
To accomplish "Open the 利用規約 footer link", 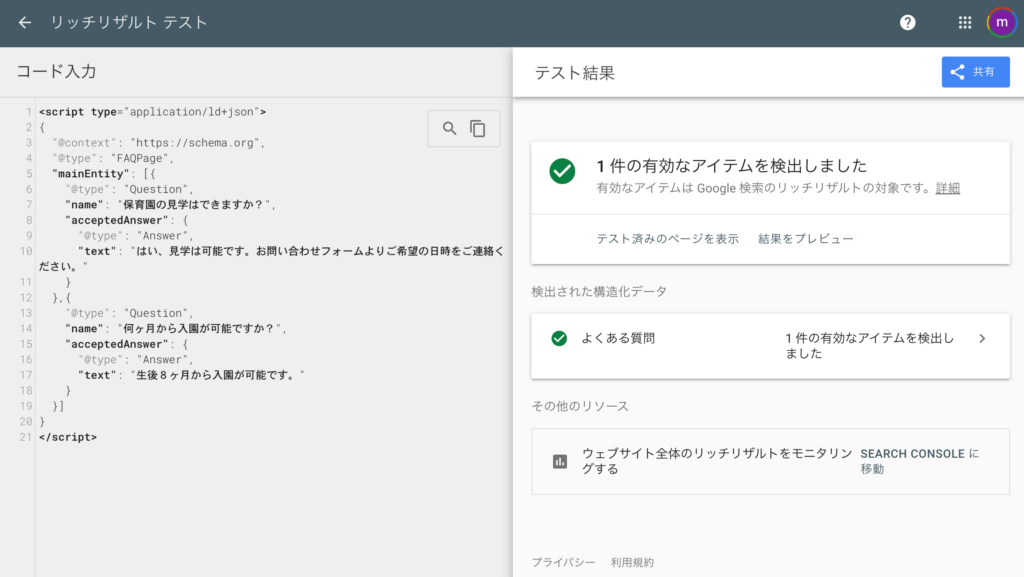I will (x=632, y=562).
